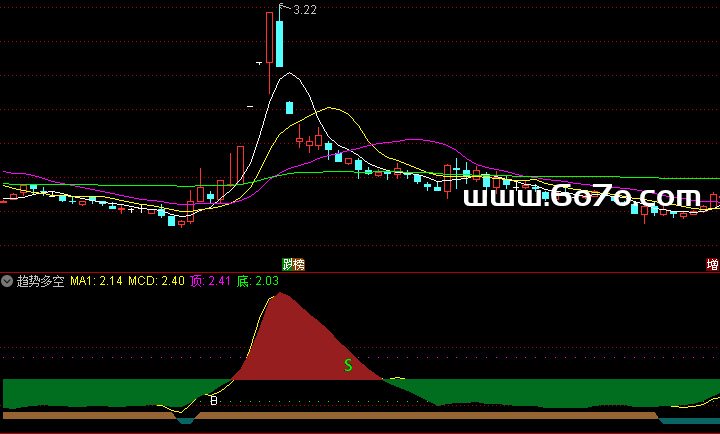The width and height of the screenshot is (720, 434).
Task: Click the www.6o7o.com watermark link
Action: tap(580, 198)
